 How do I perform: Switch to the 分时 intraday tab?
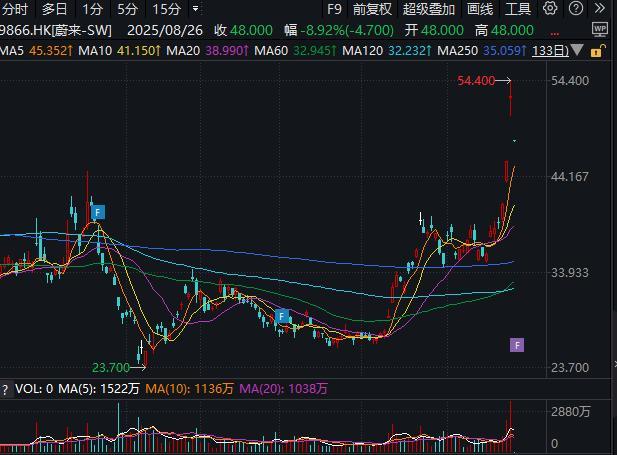pos(15,9)
